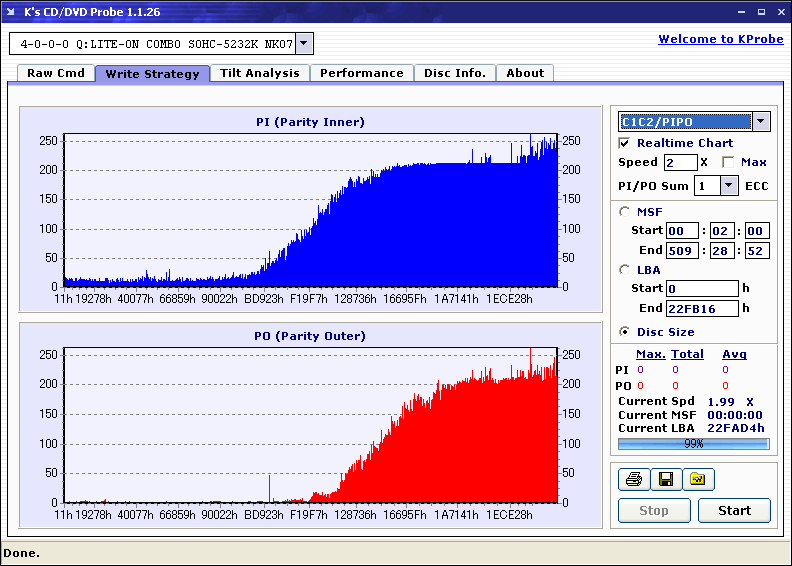Click the Done. status bar text
The height and width of the screenshot is (566, 792).
click(x=22, y=553)
